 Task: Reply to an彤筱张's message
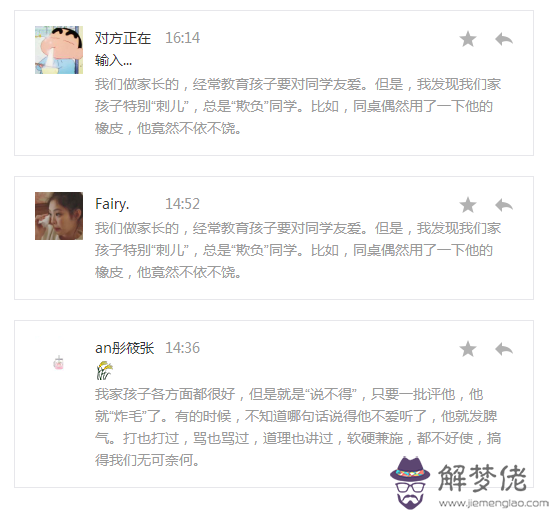[504, 349]
